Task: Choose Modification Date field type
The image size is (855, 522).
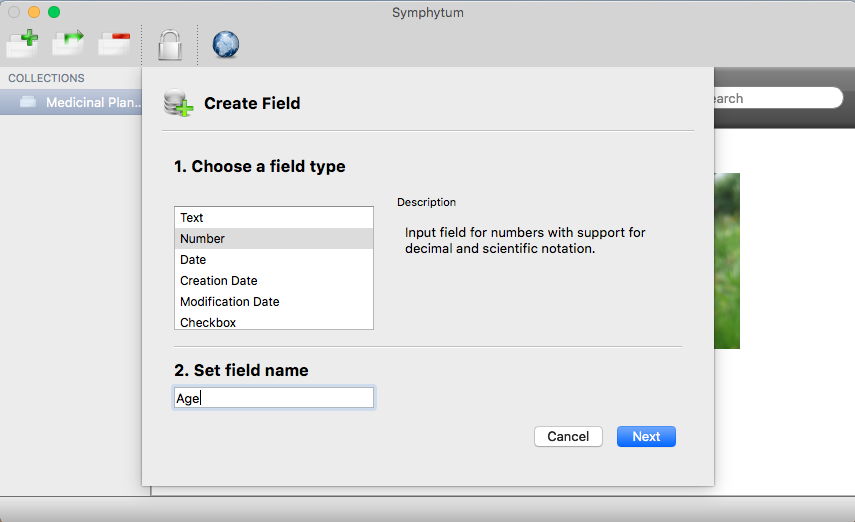Action: tap(274, 302)
